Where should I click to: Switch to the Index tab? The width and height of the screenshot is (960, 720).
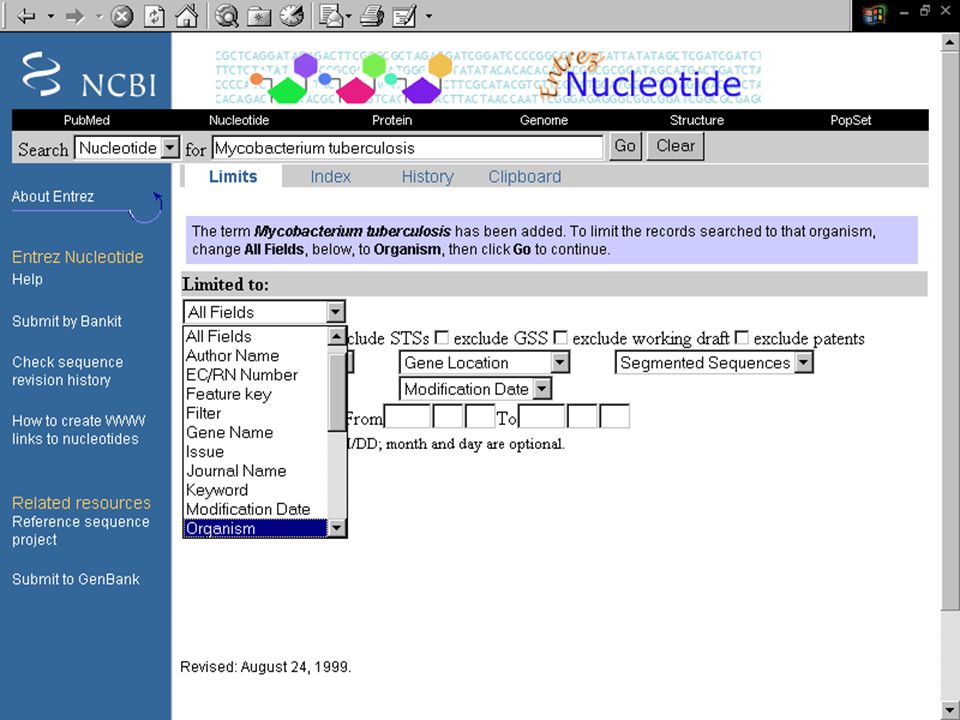330,177
